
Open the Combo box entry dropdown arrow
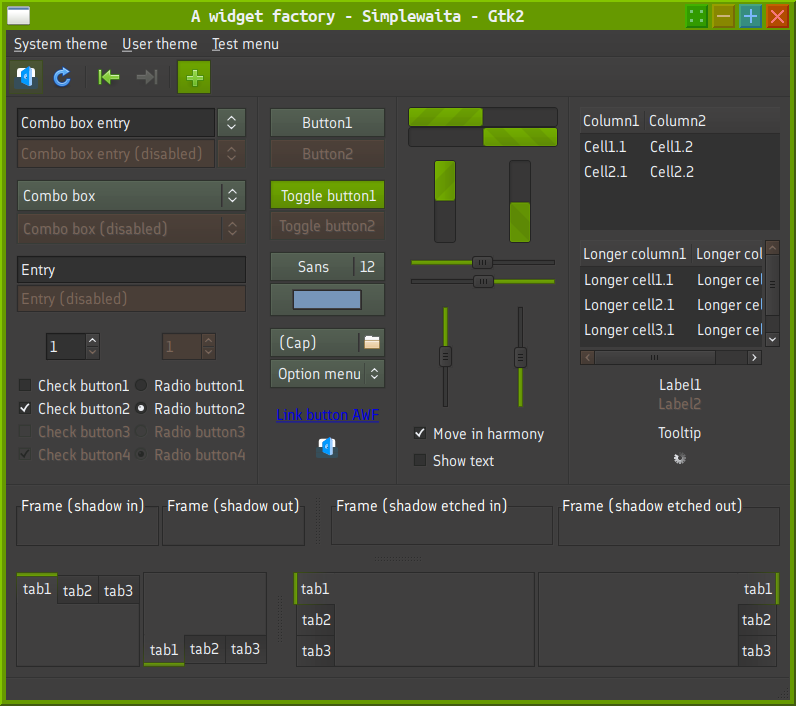click(x=231, y=123)
